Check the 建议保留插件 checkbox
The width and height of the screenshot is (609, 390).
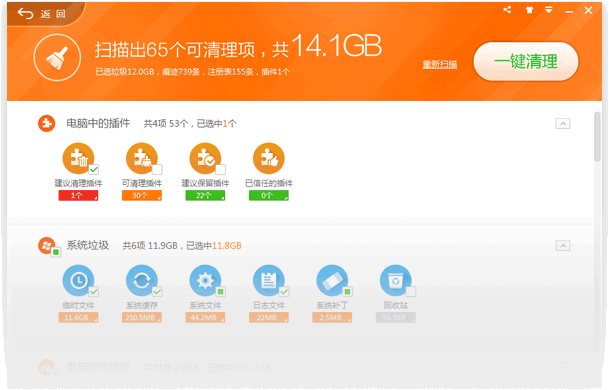click(x=220, y=169)
